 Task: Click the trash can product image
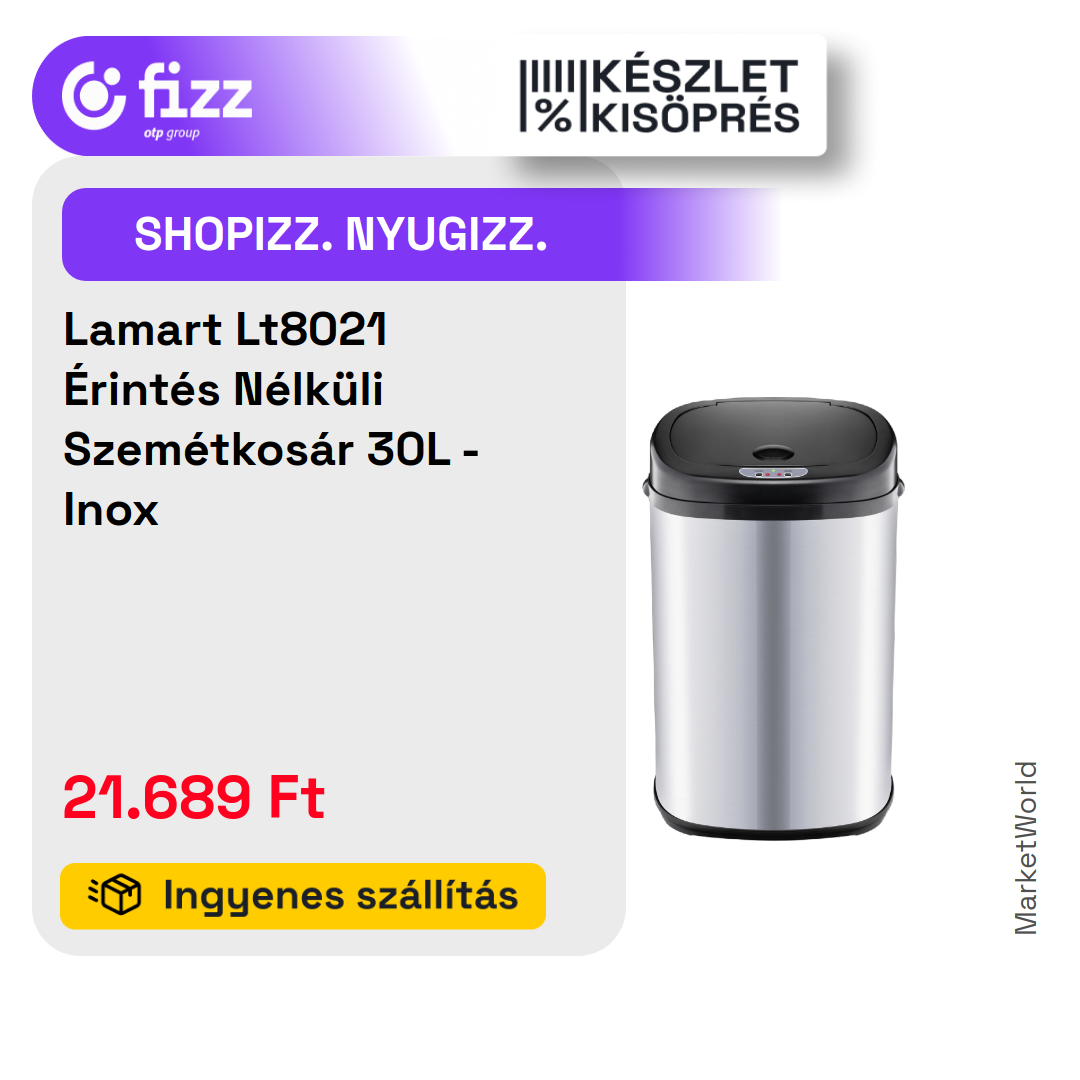pyautogui.click(x=773, y=618)
